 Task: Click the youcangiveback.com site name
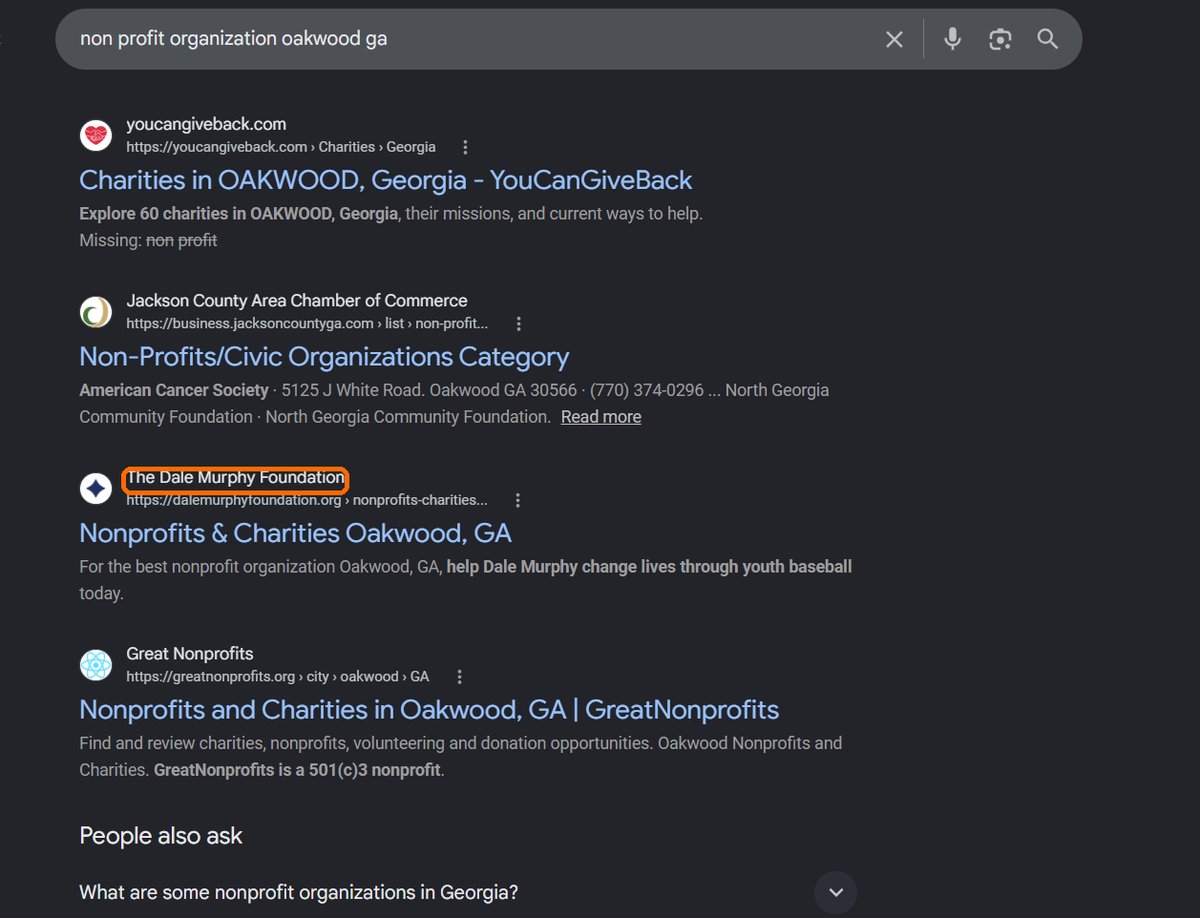click(206, 124)
